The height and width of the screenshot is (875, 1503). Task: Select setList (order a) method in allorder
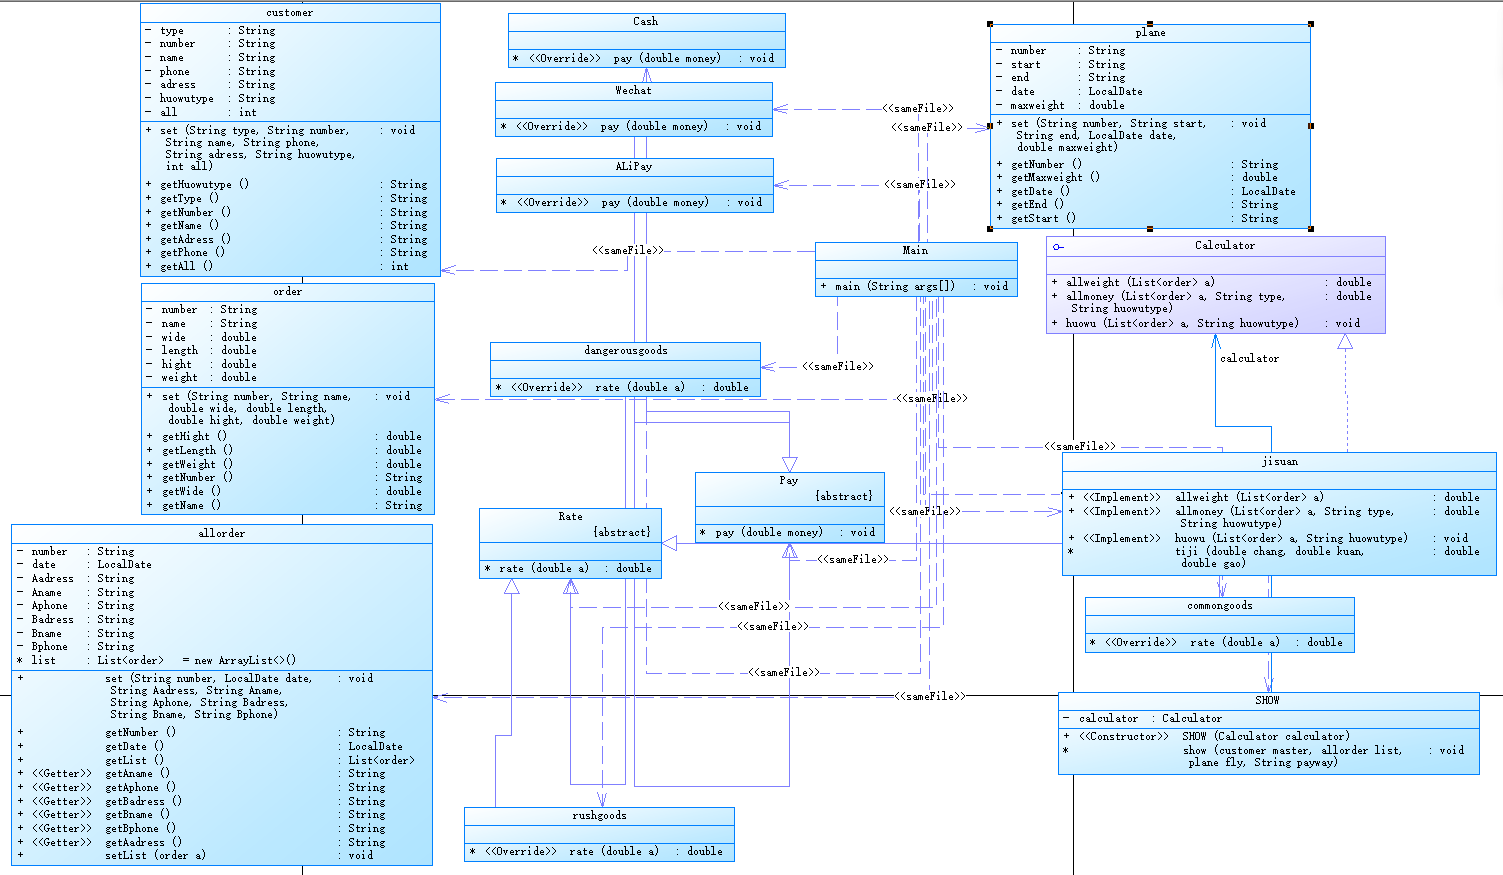(x=195, y=855)
